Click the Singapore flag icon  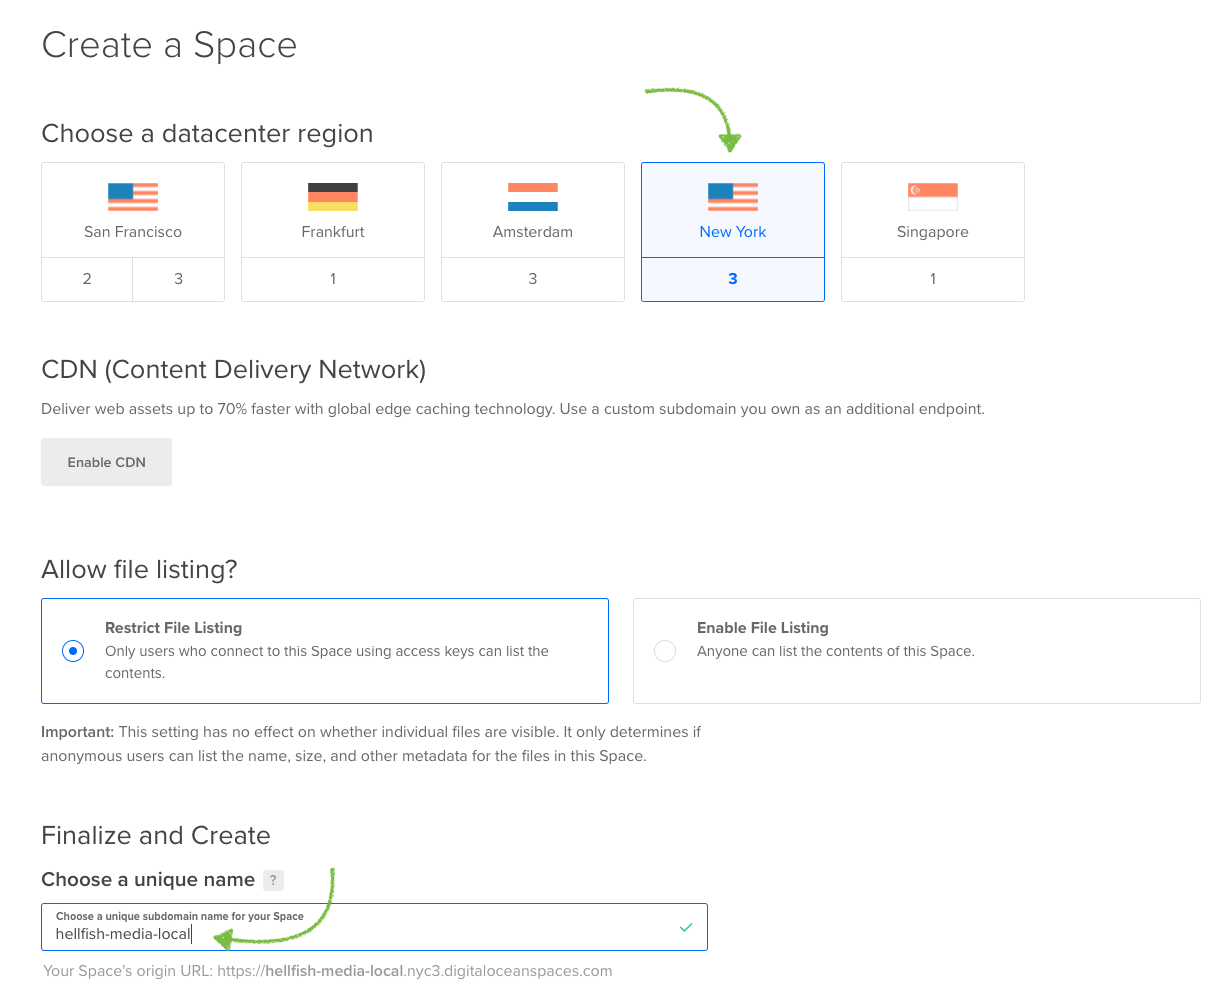click(x=933, y=197)
